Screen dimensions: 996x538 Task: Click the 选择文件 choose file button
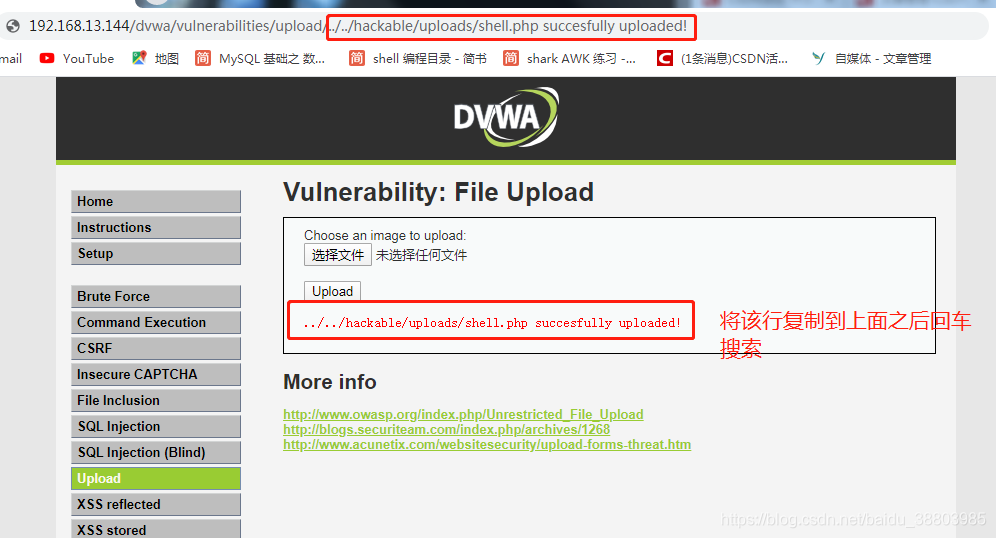coord(337,255)
